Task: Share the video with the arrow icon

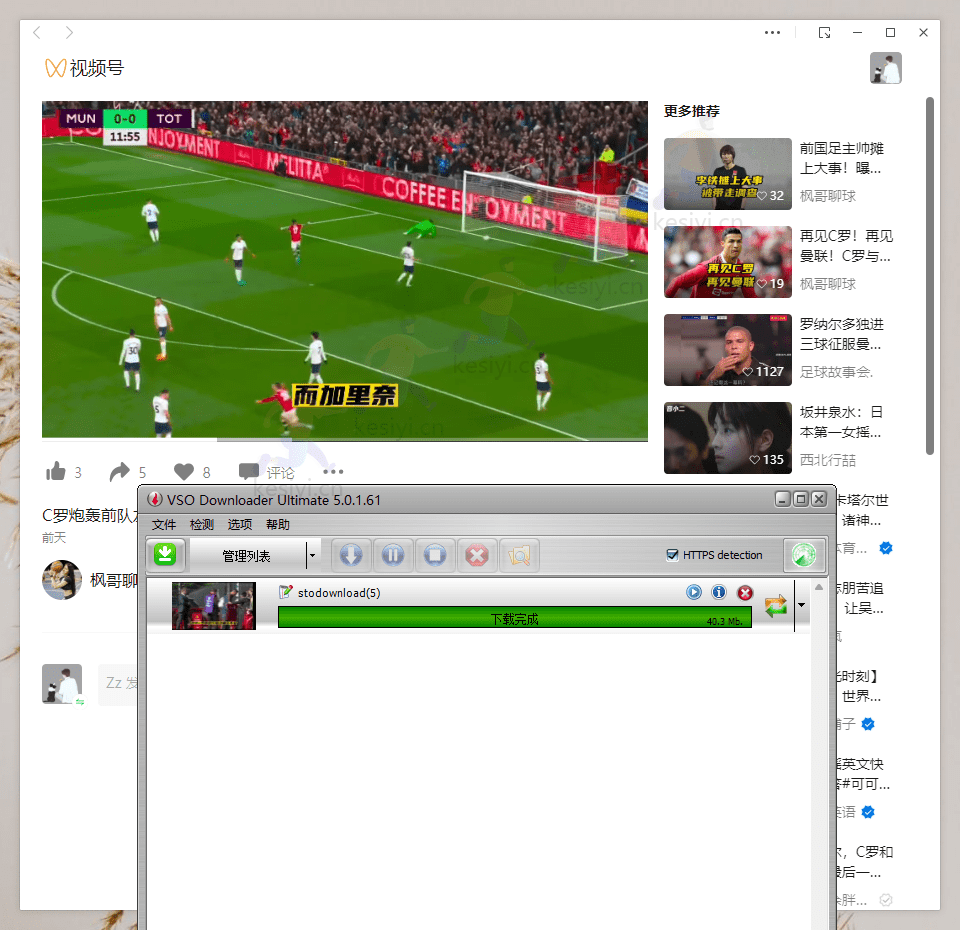Action: click(x=119, y=471)
